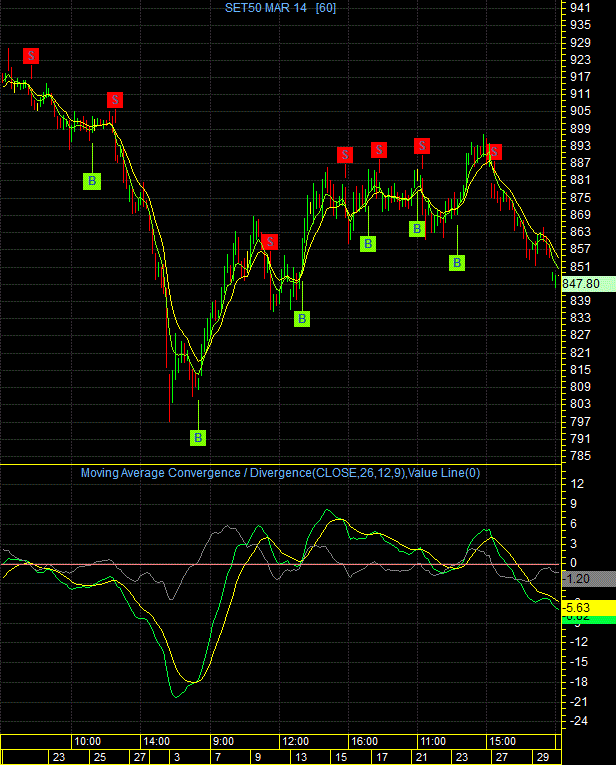Screen dimensions: 616x765
Task: Click the 899 price axis value
Action: (580, 128)
